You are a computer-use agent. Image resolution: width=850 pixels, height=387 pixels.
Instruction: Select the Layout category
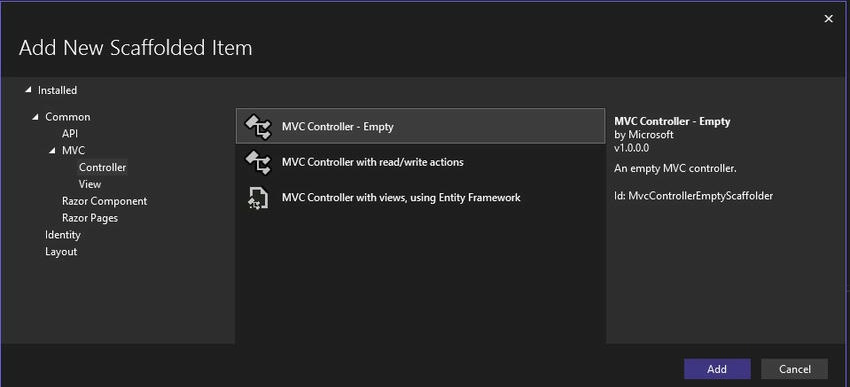(61, 251)
